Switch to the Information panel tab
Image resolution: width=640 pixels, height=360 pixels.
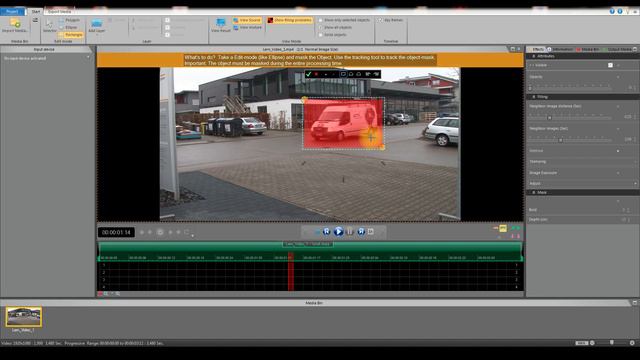click(560, 49)
